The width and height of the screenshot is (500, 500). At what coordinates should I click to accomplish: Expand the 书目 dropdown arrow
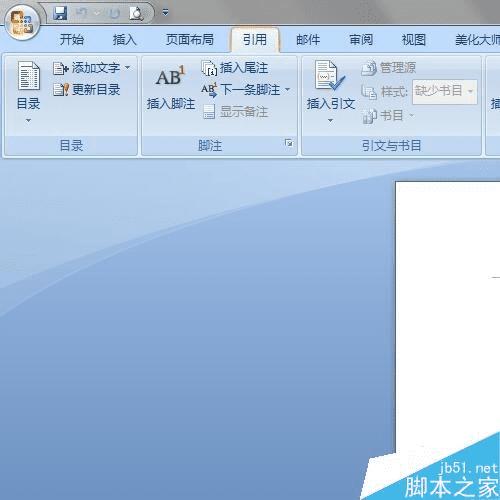(x=411, y=116)
